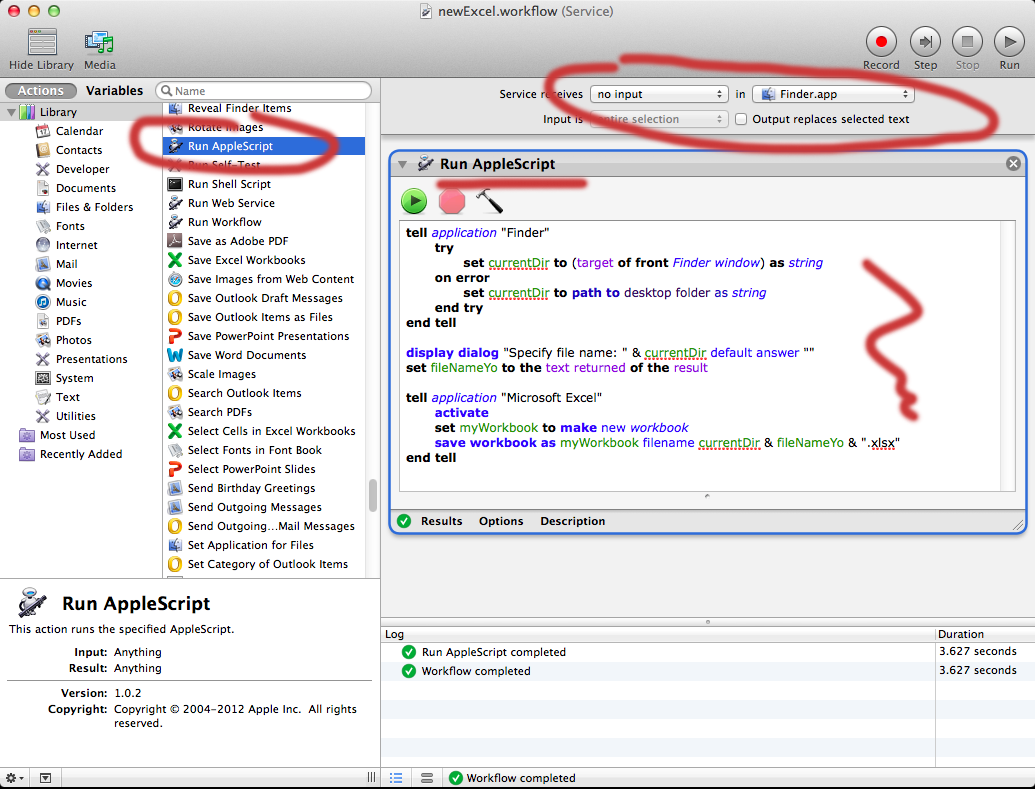1035x789 pixels.
Task: Switch to the Variables tab
Action: tap(114, 90)
